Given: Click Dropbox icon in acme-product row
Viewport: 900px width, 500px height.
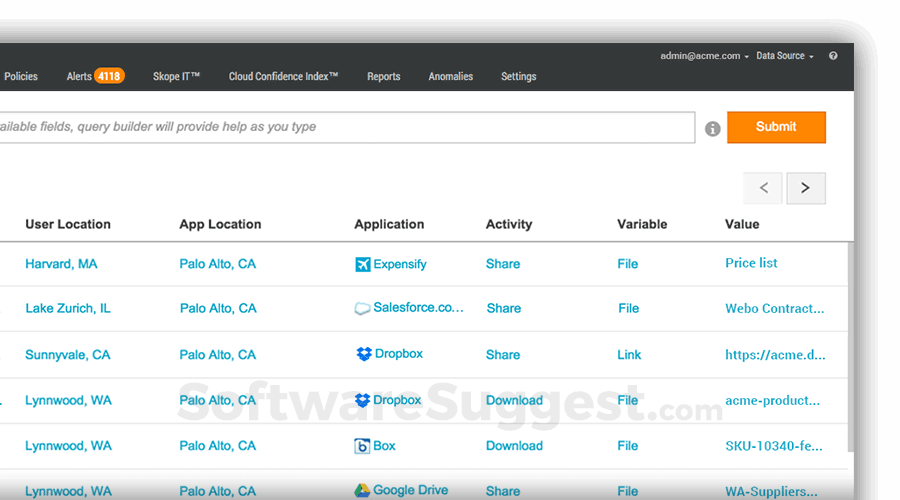Looking at the screenshot, I should [x=362, y=400].
